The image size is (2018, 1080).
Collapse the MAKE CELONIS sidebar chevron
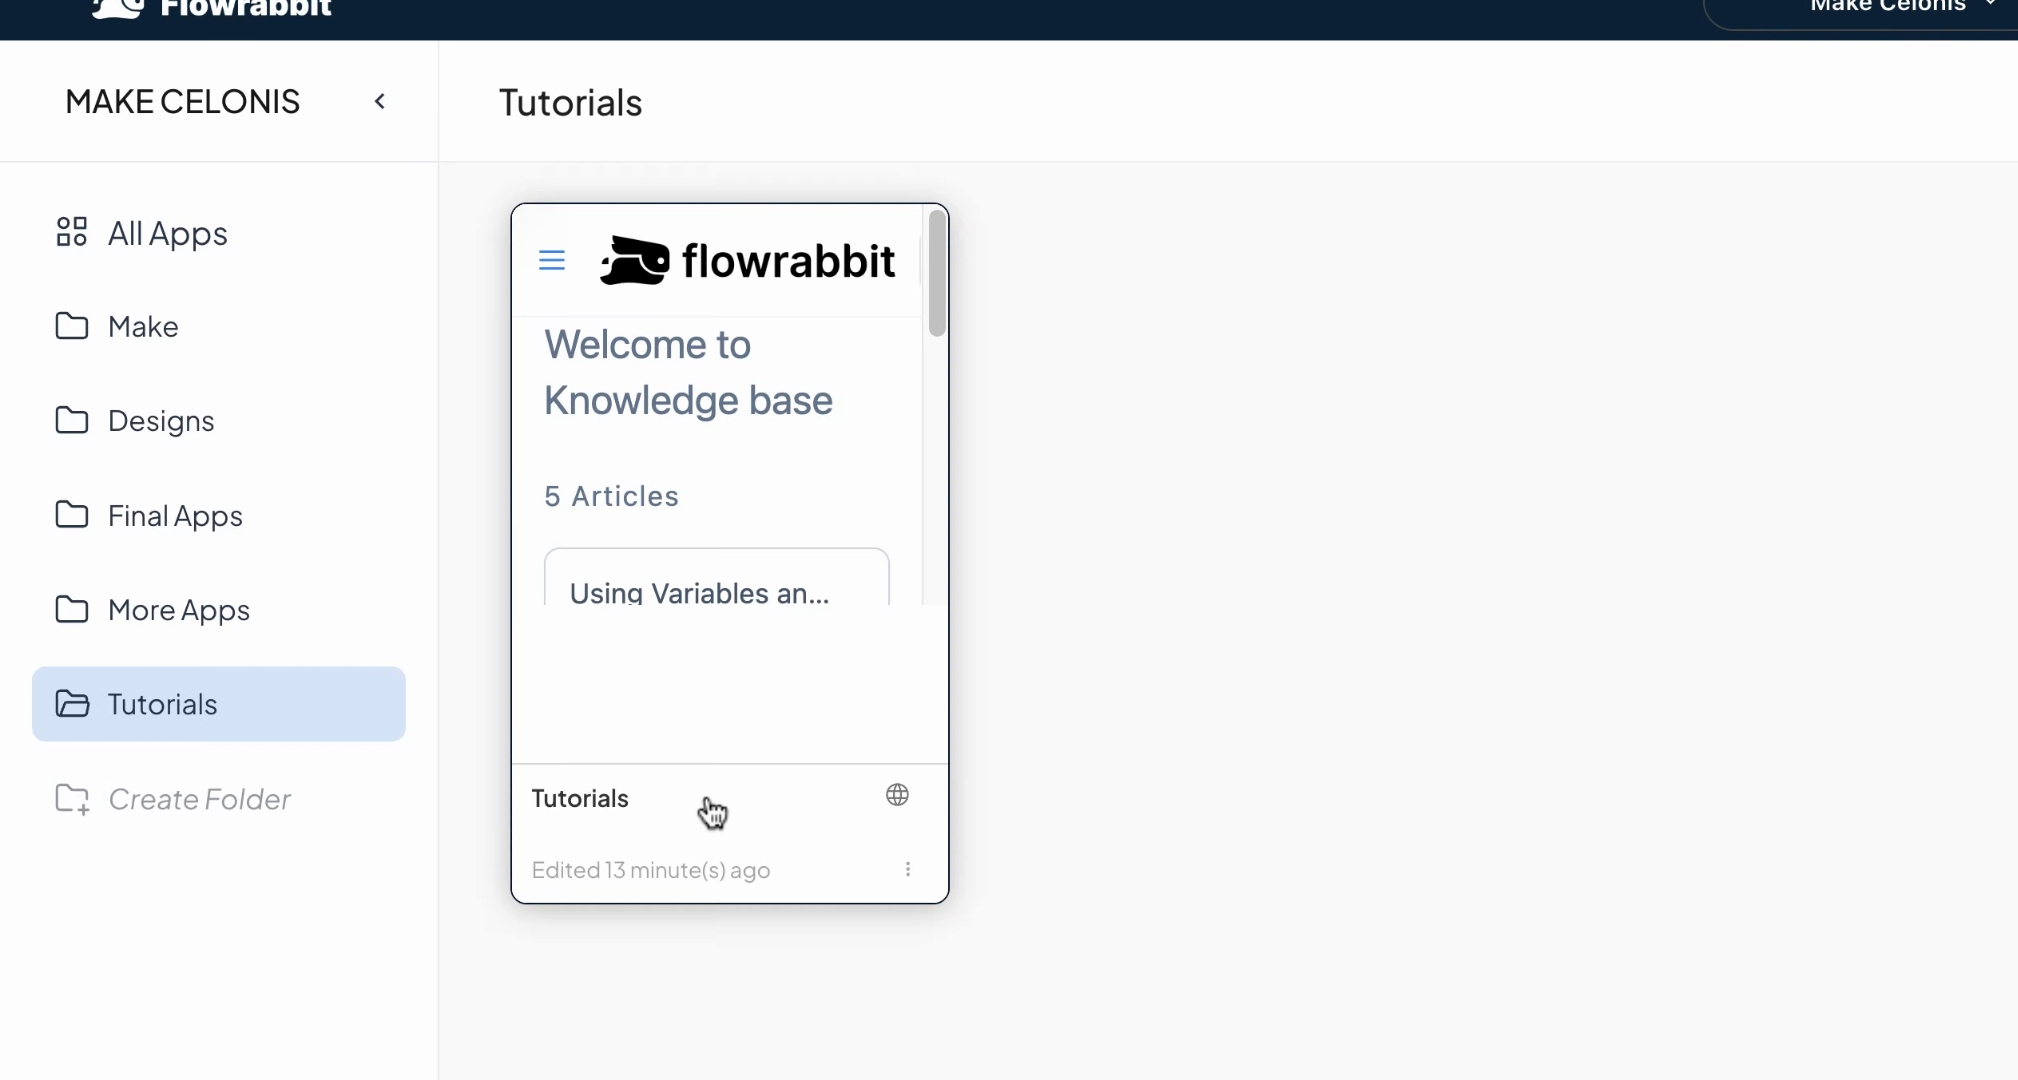click(380, 101)
